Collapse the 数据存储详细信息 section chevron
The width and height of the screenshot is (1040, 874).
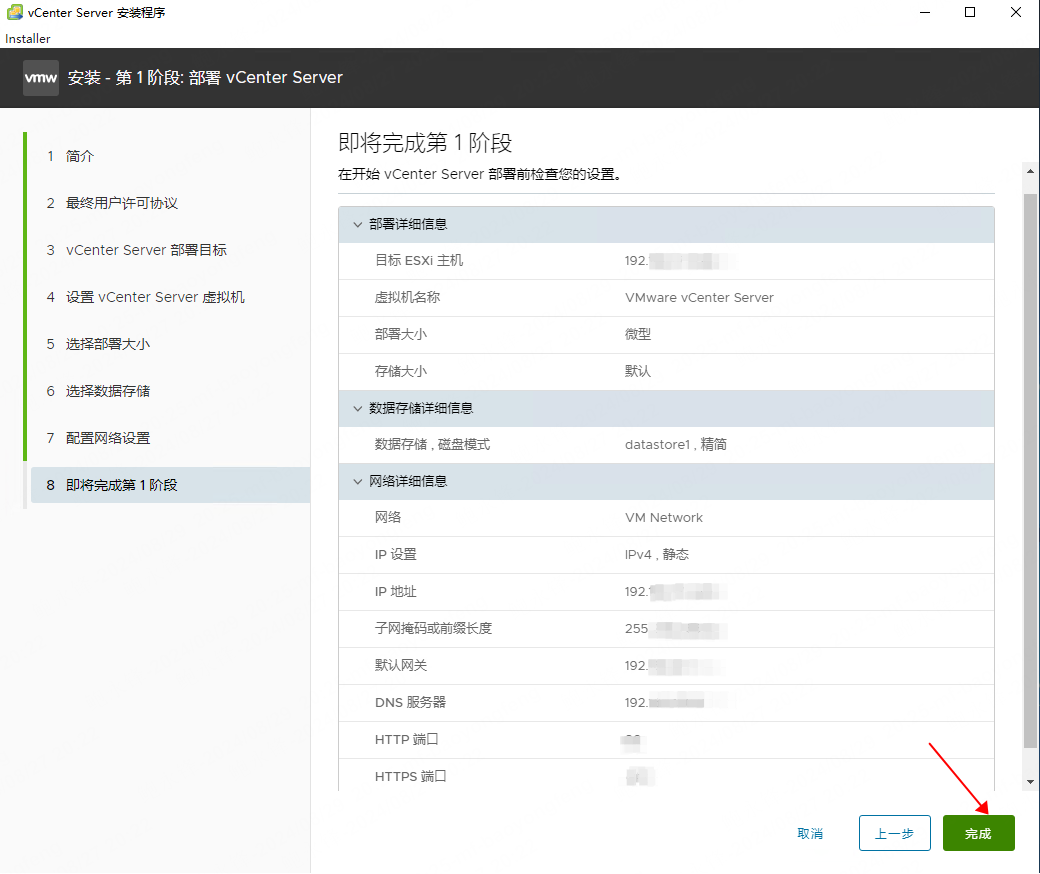click(x=358, y=408)
